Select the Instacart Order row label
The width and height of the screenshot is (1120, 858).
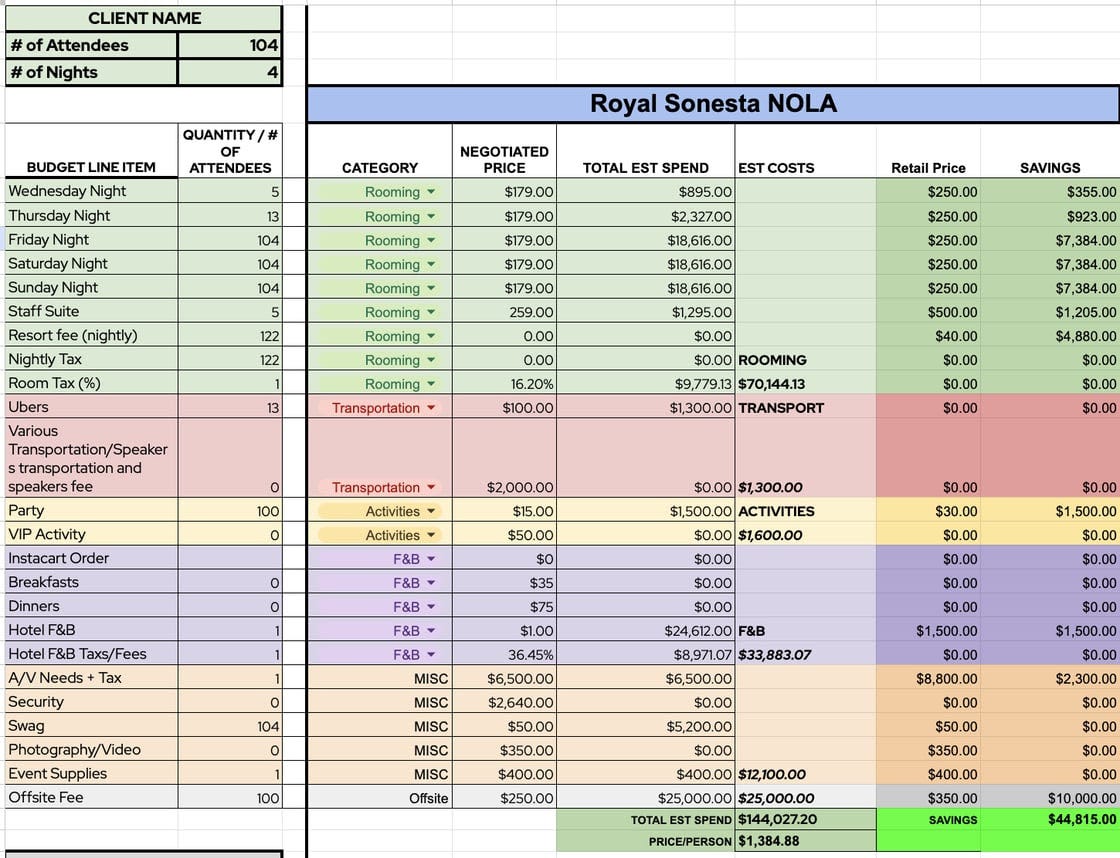pos(91,558)
